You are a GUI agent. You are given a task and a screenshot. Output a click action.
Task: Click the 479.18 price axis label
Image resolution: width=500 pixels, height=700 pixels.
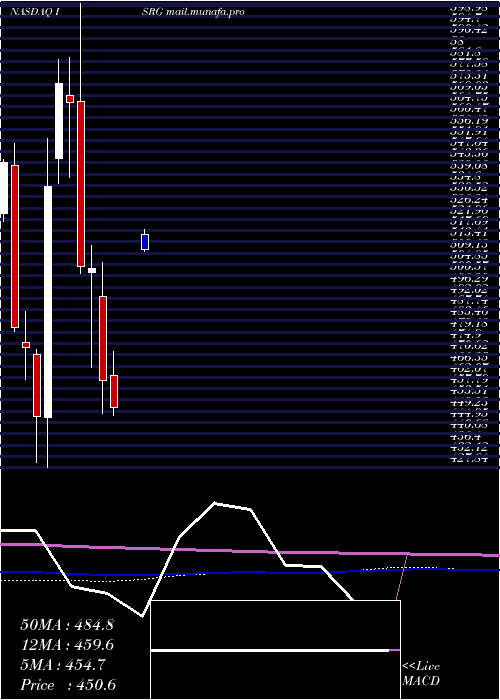click(x=469, y=324)
